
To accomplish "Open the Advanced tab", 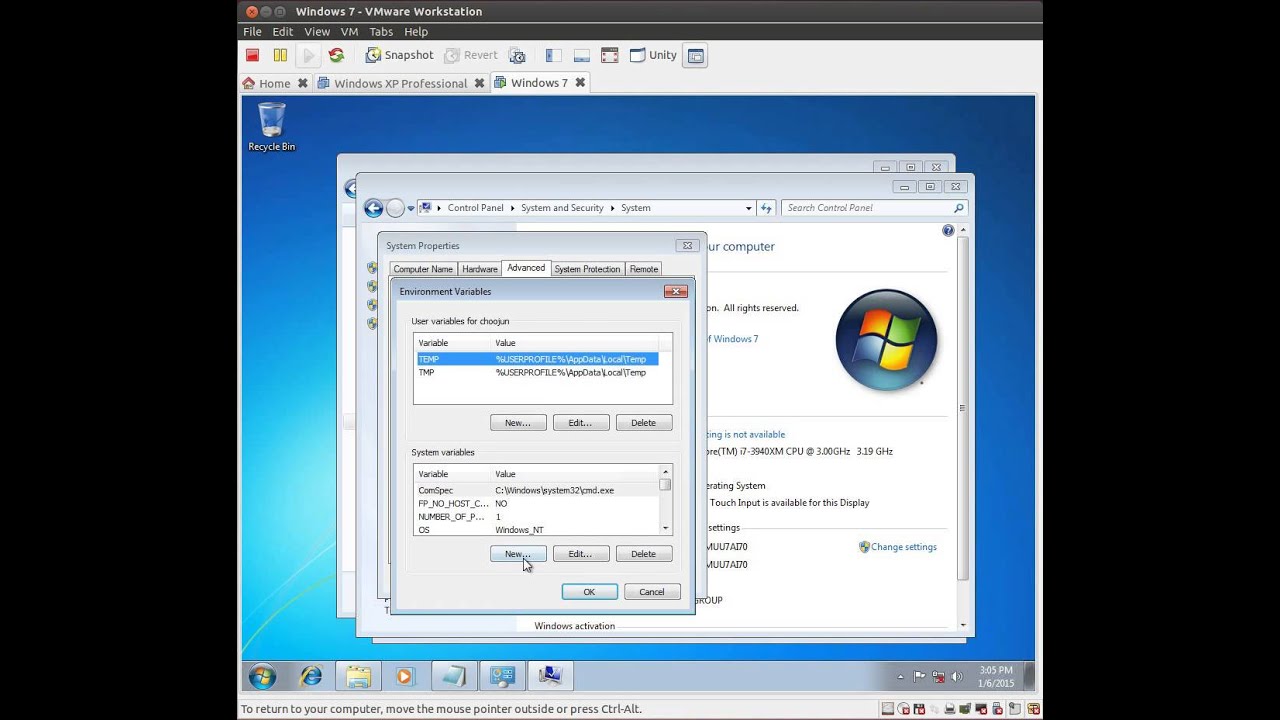I will pyautogui.click(x=526, y=268).
